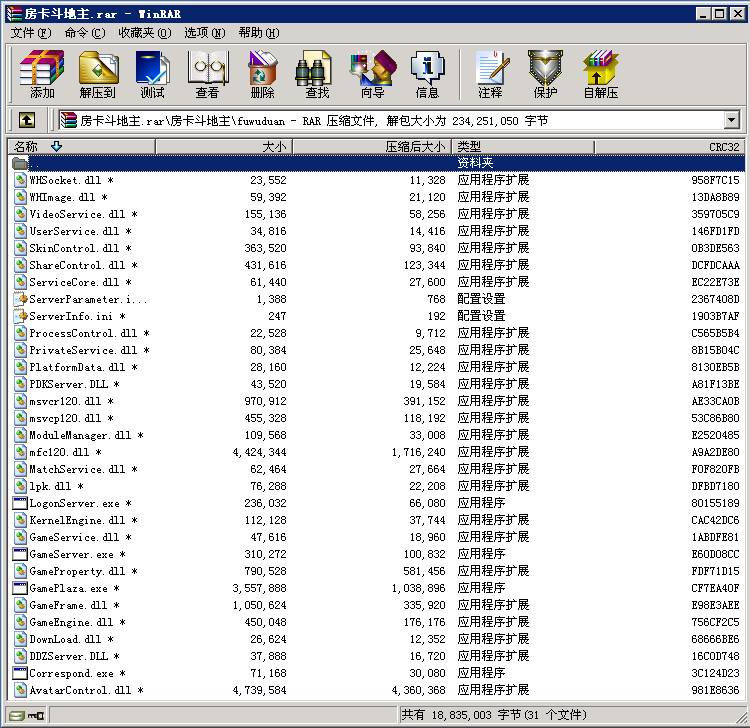Click the 自解压 (SFX) toolbar icon

point(600,74)
